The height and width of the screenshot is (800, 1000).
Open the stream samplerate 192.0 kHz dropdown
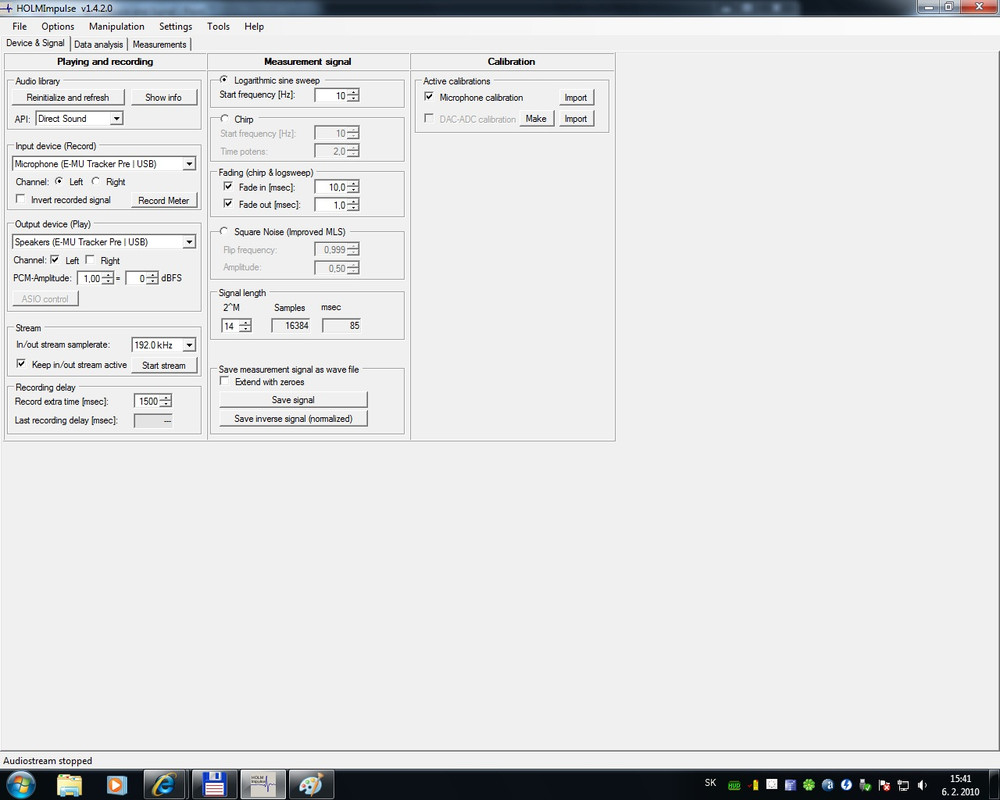[x=189, y=345]
